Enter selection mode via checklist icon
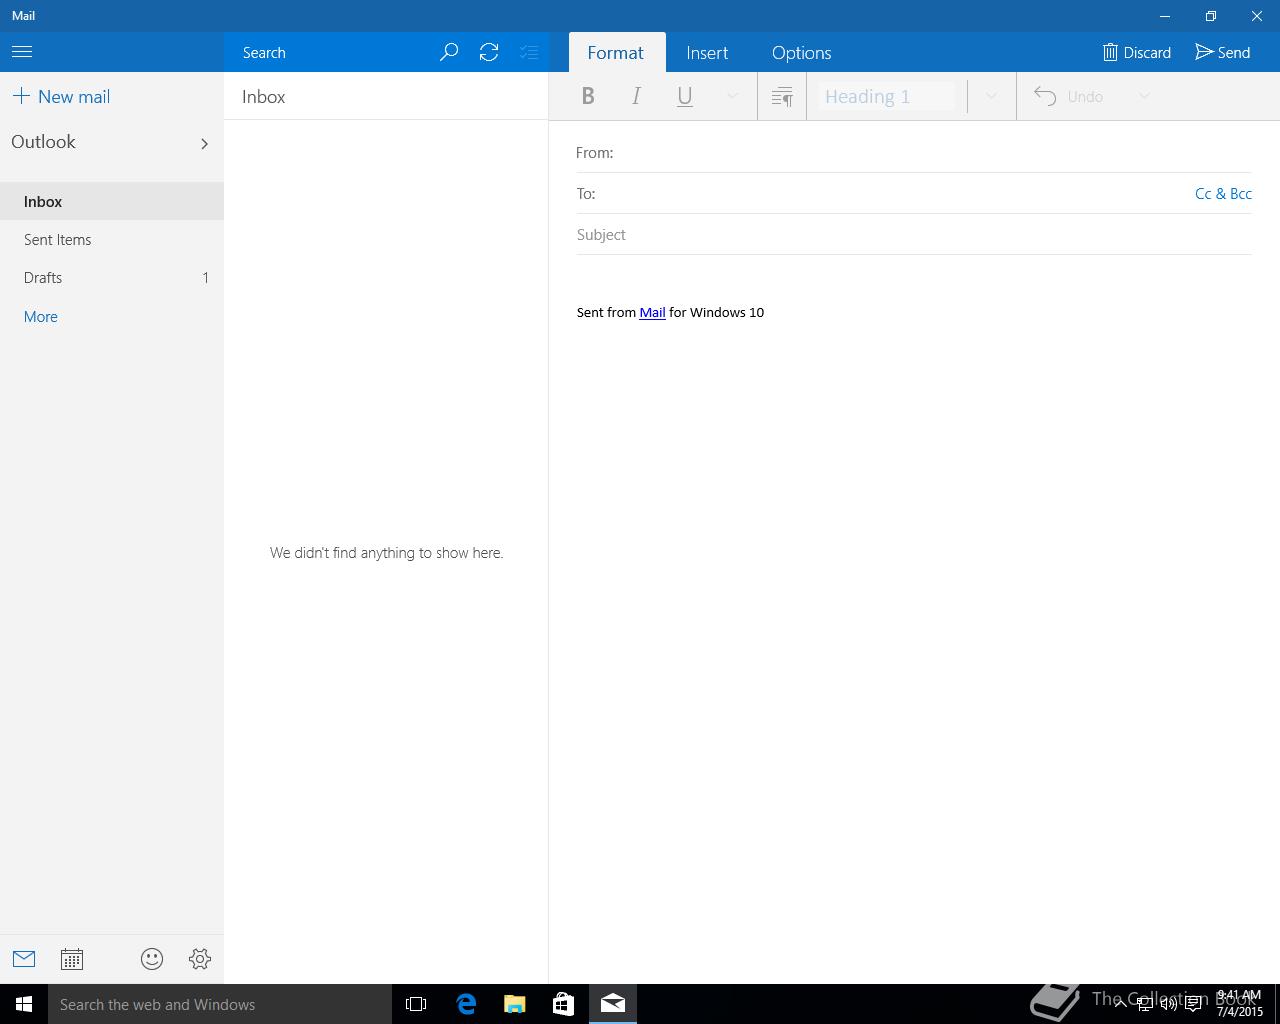1280x1024 pixels. 529,52
